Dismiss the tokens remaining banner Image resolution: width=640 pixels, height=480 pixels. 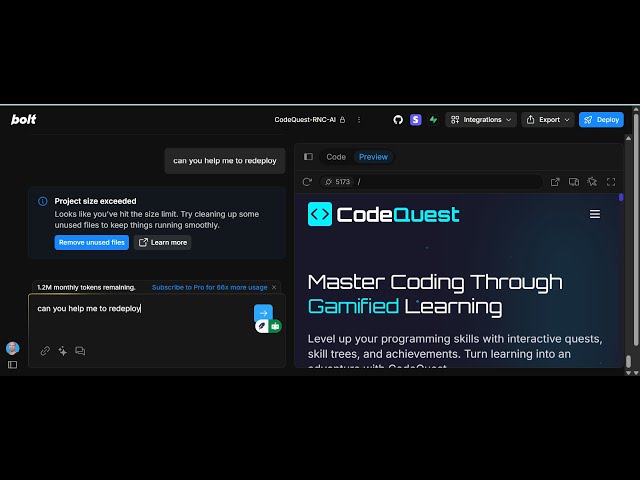coord(274,287)
